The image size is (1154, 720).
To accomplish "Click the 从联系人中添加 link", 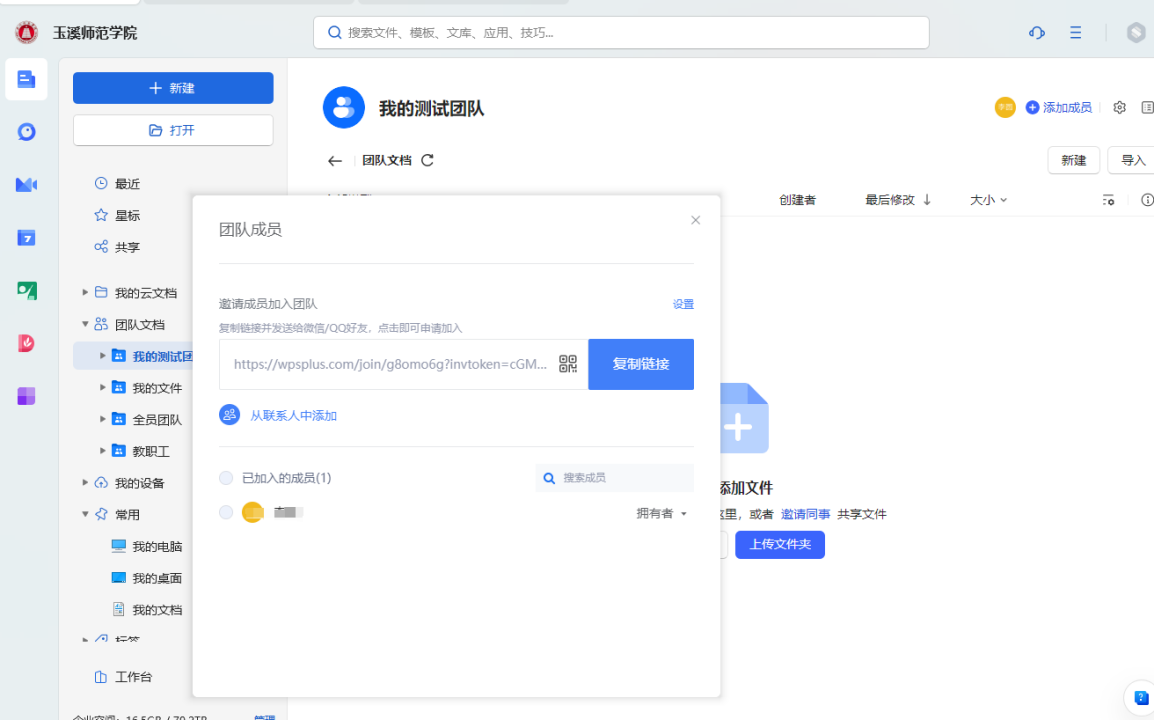I will 293,415.
